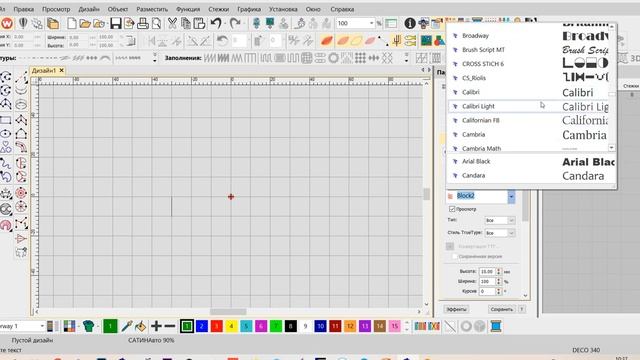Expand the fill stitches toolbar overflow arrows
The width and height of the screenshot is (640, 360).
(x=406, y=58)
